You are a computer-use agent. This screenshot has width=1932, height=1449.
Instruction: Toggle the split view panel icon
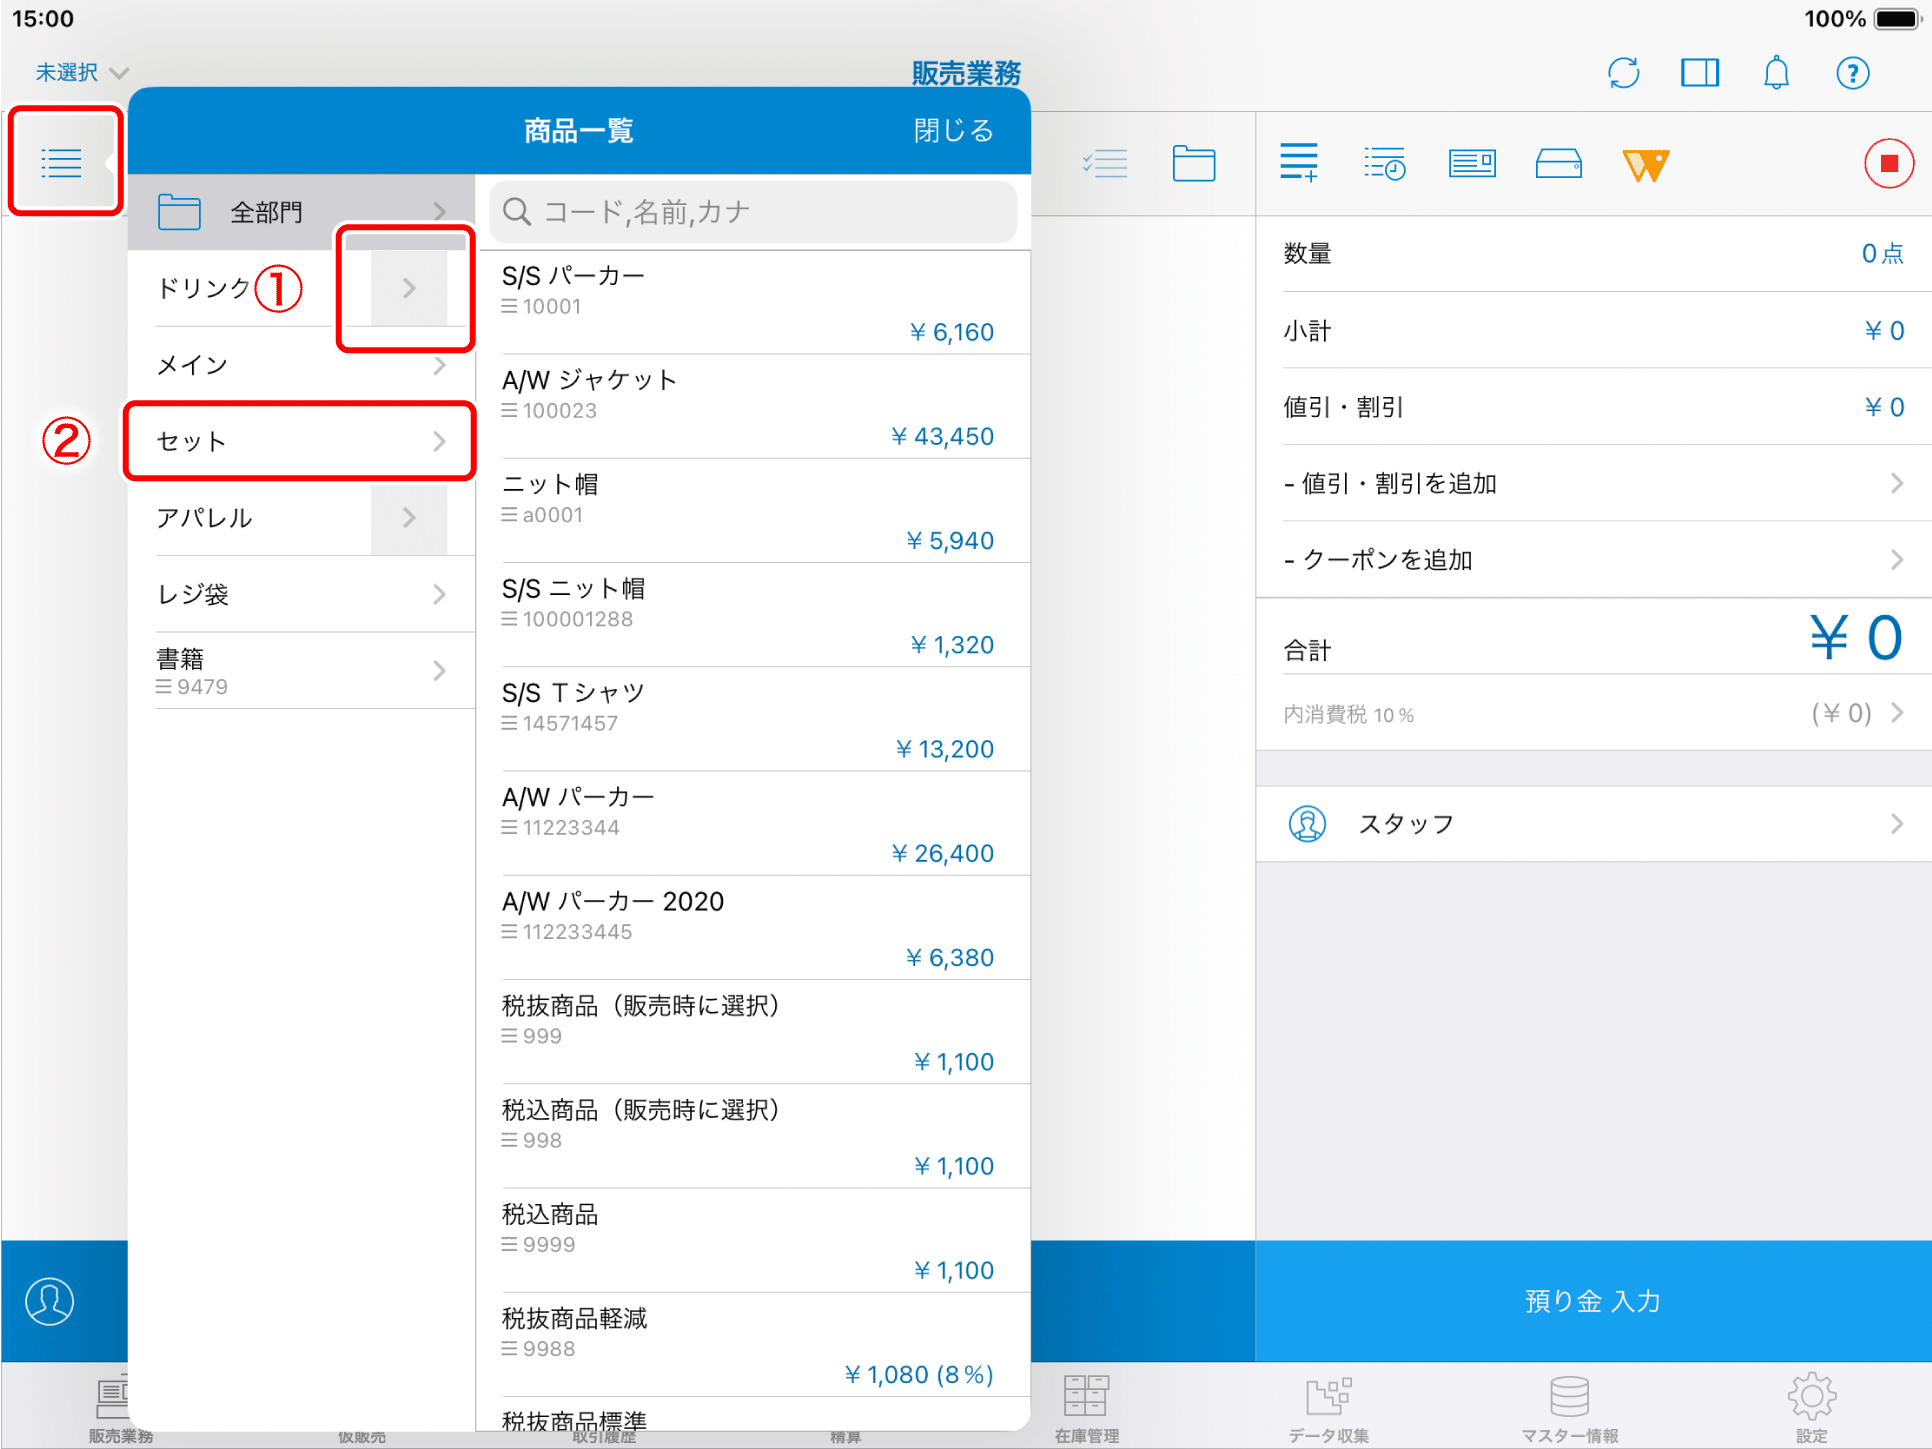pyautogui.click(x=1699, y=73)
